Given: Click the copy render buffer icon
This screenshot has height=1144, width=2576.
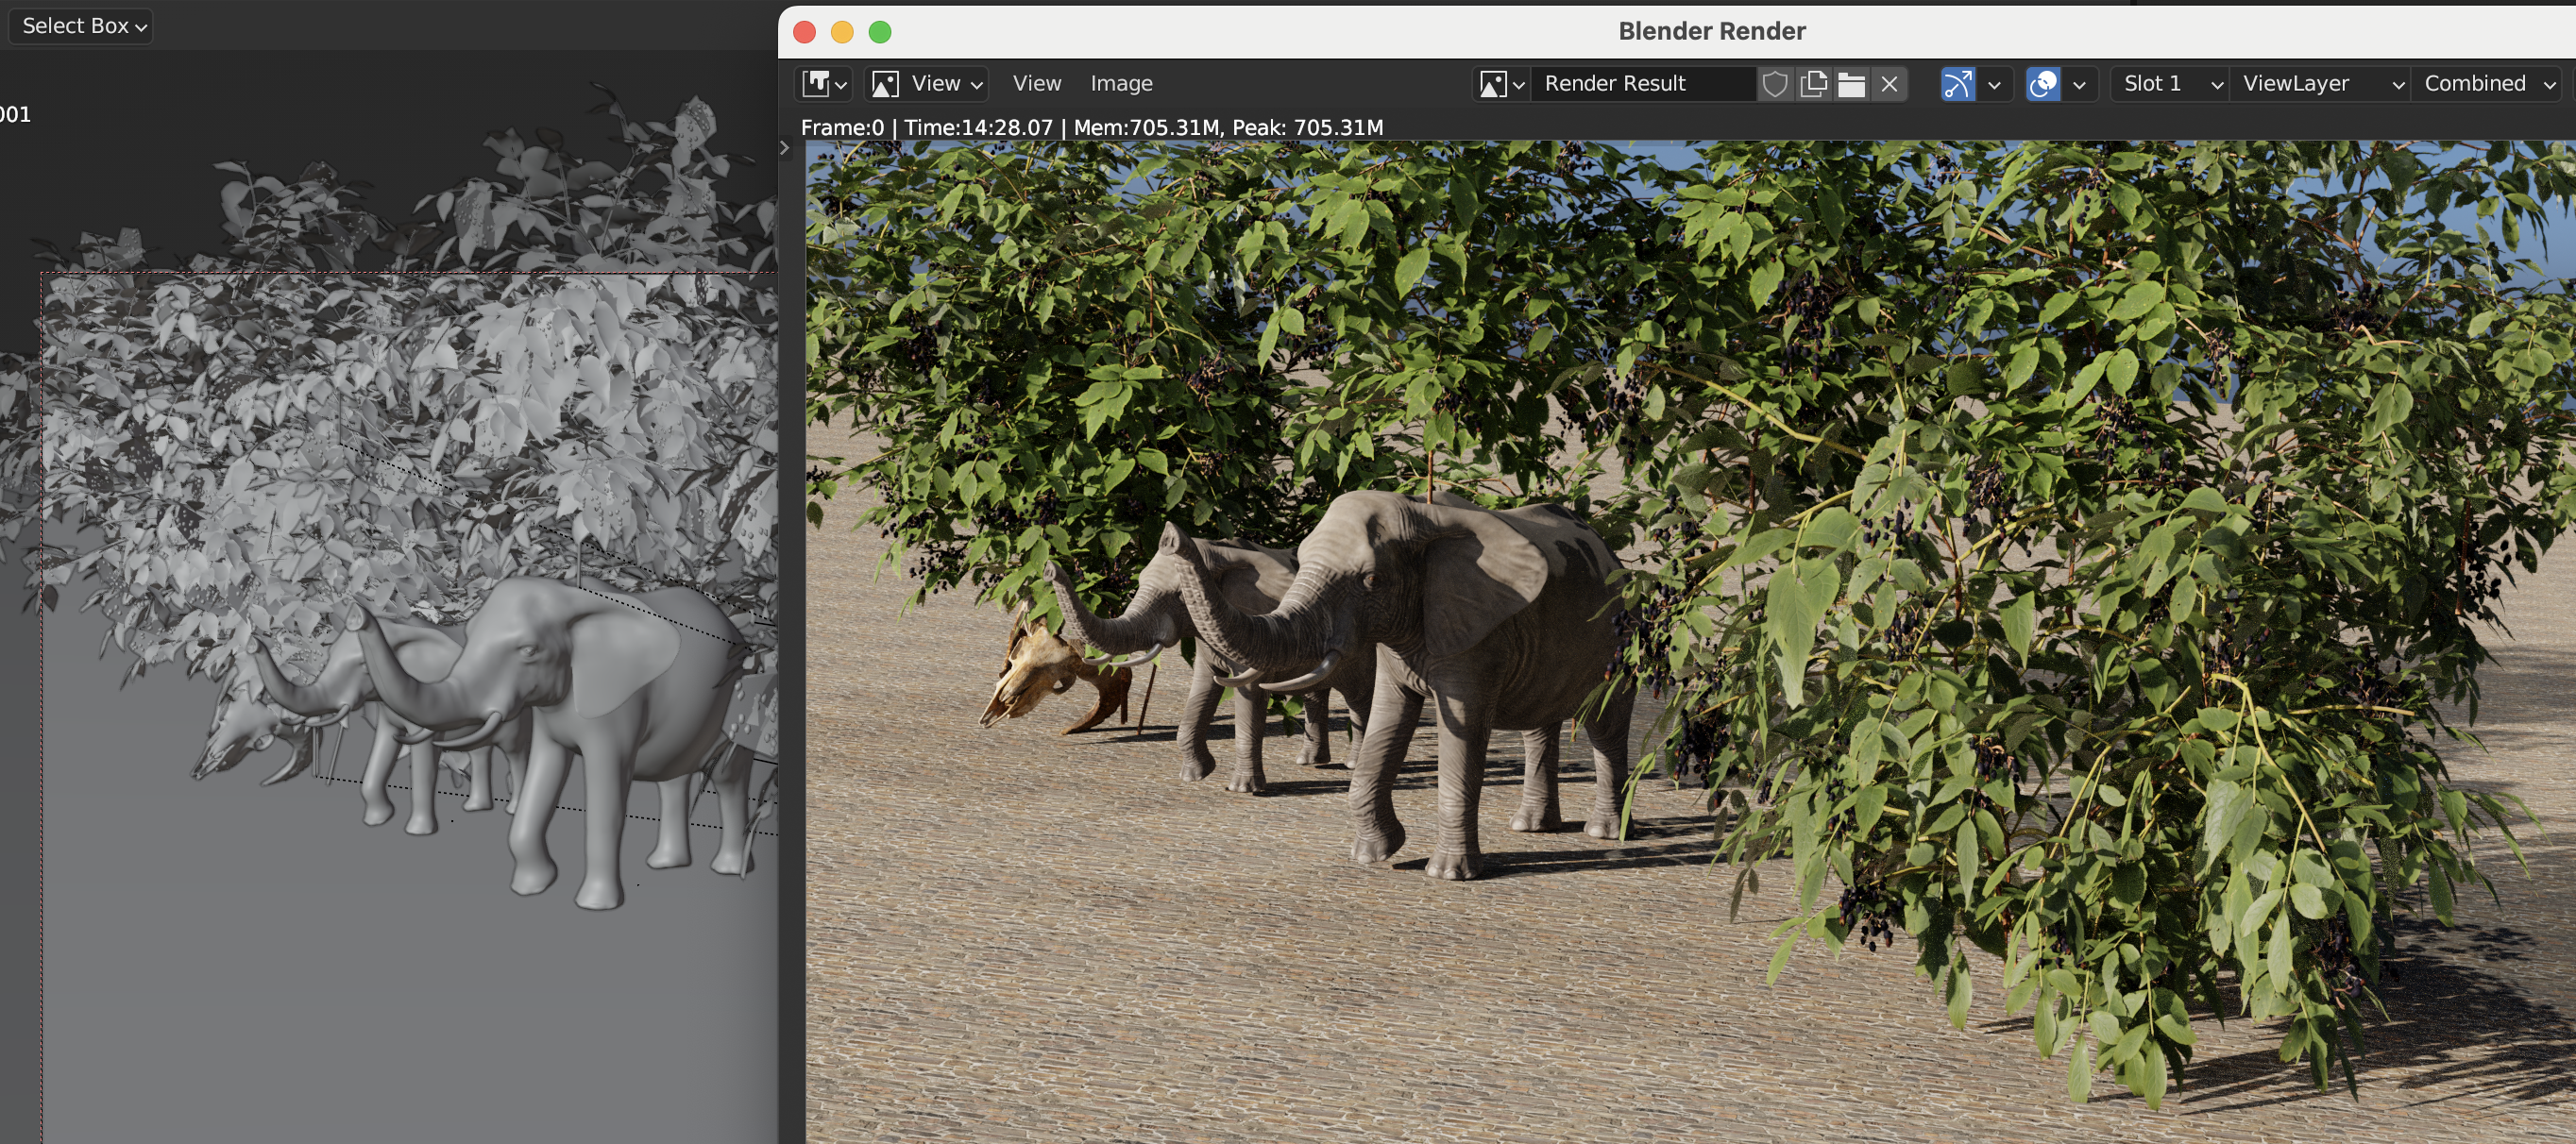Looking at the screenshot, I should [x=1810, y=82].
